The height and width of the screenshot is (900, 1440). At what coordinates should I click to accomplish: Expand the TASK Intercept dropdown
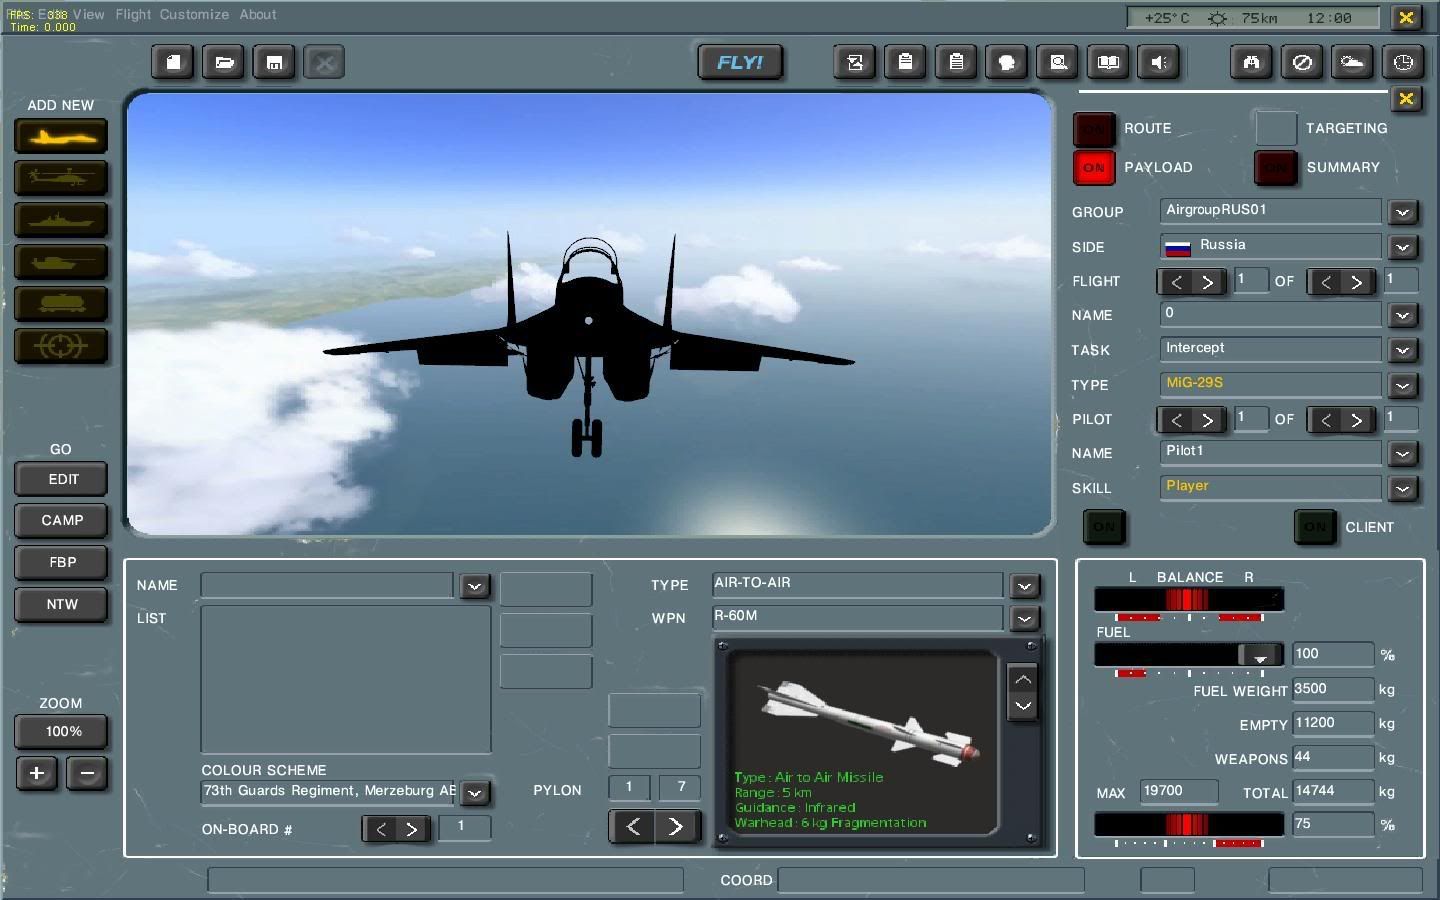(1402, 350)
